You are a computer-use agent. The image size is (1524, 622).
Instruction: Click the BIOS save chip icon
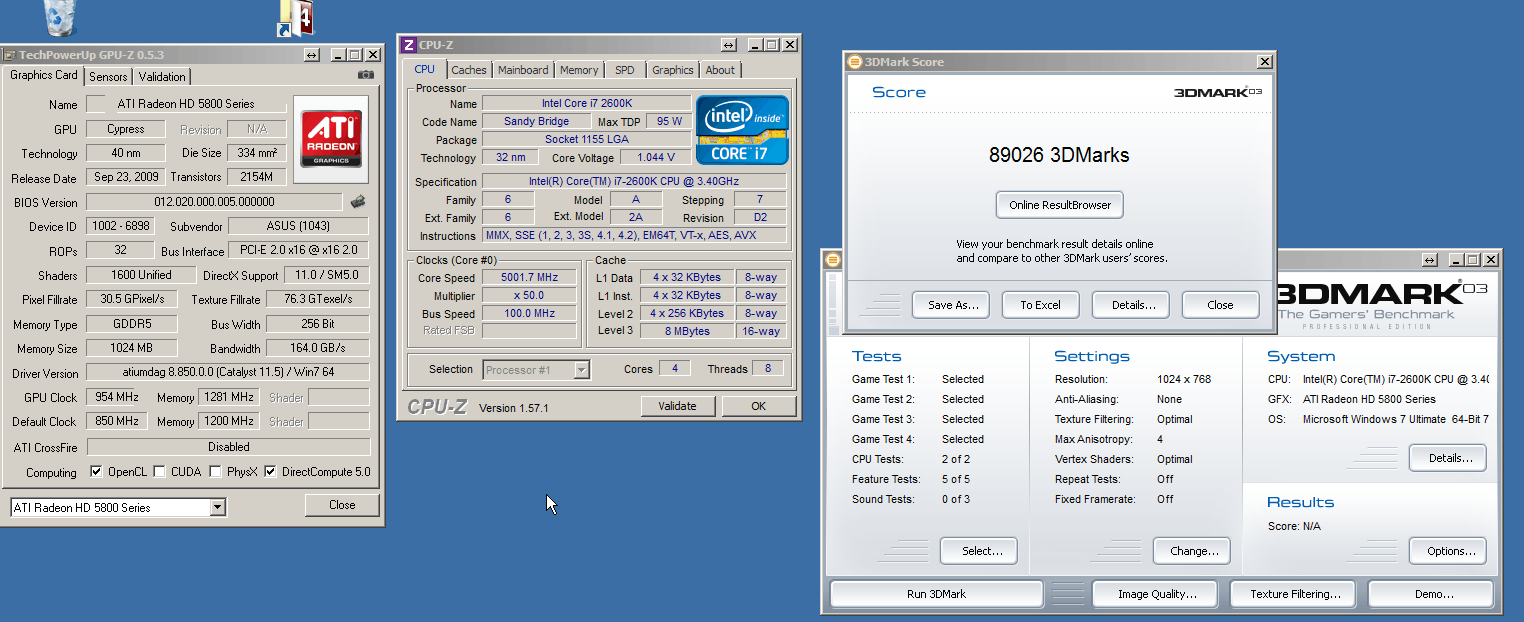pos(358,202)
